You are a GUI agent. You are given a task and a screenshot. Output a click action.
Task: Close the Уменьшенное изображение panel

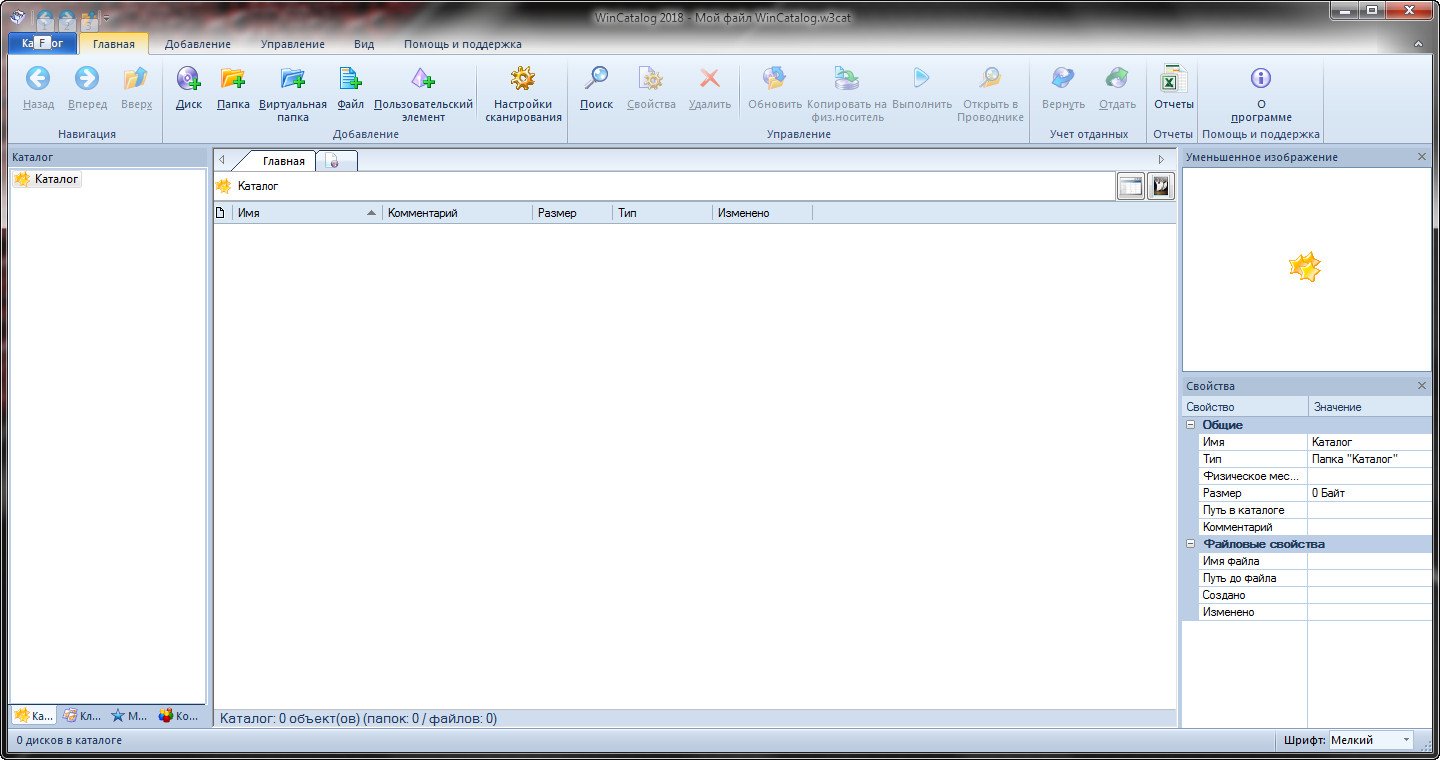pyautogui.click(x=1422, y=157)
